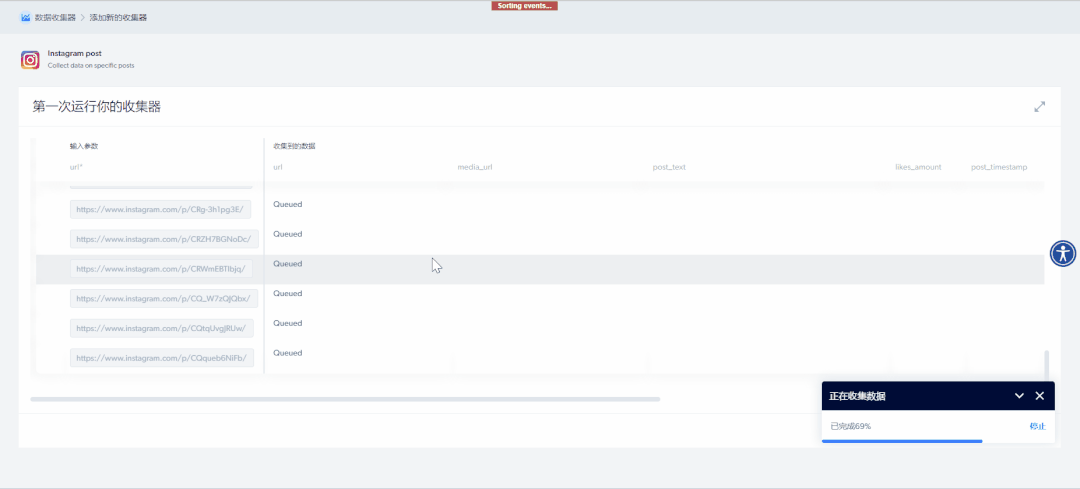Image resolution: width=1080 pixels, height=489 pixels.
Task: Click the post_text column header
Action: pyautogui.click(x=669, y=167)
